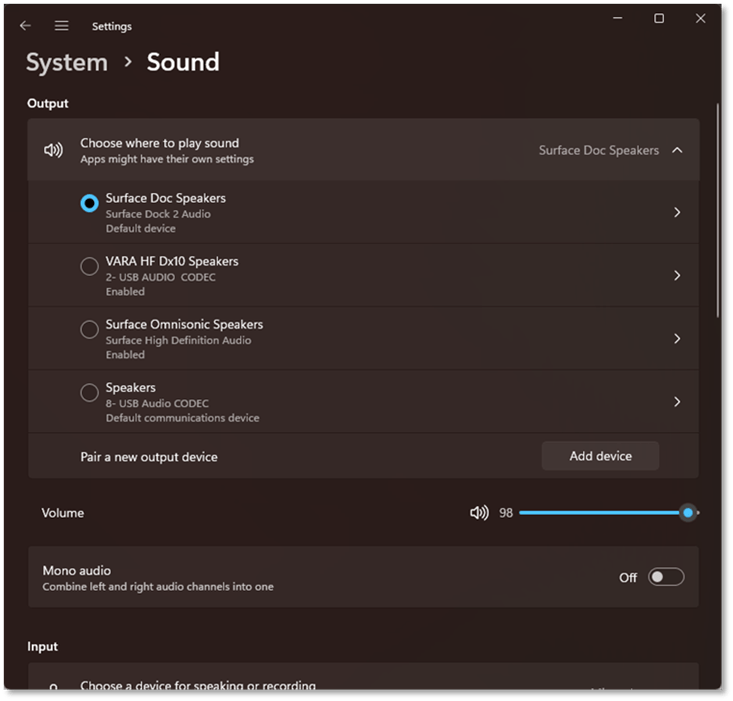Click the Sound breadcrumb title
This screenshot has height=701, width=733.
pyautogui.click(x=183, y=62)
